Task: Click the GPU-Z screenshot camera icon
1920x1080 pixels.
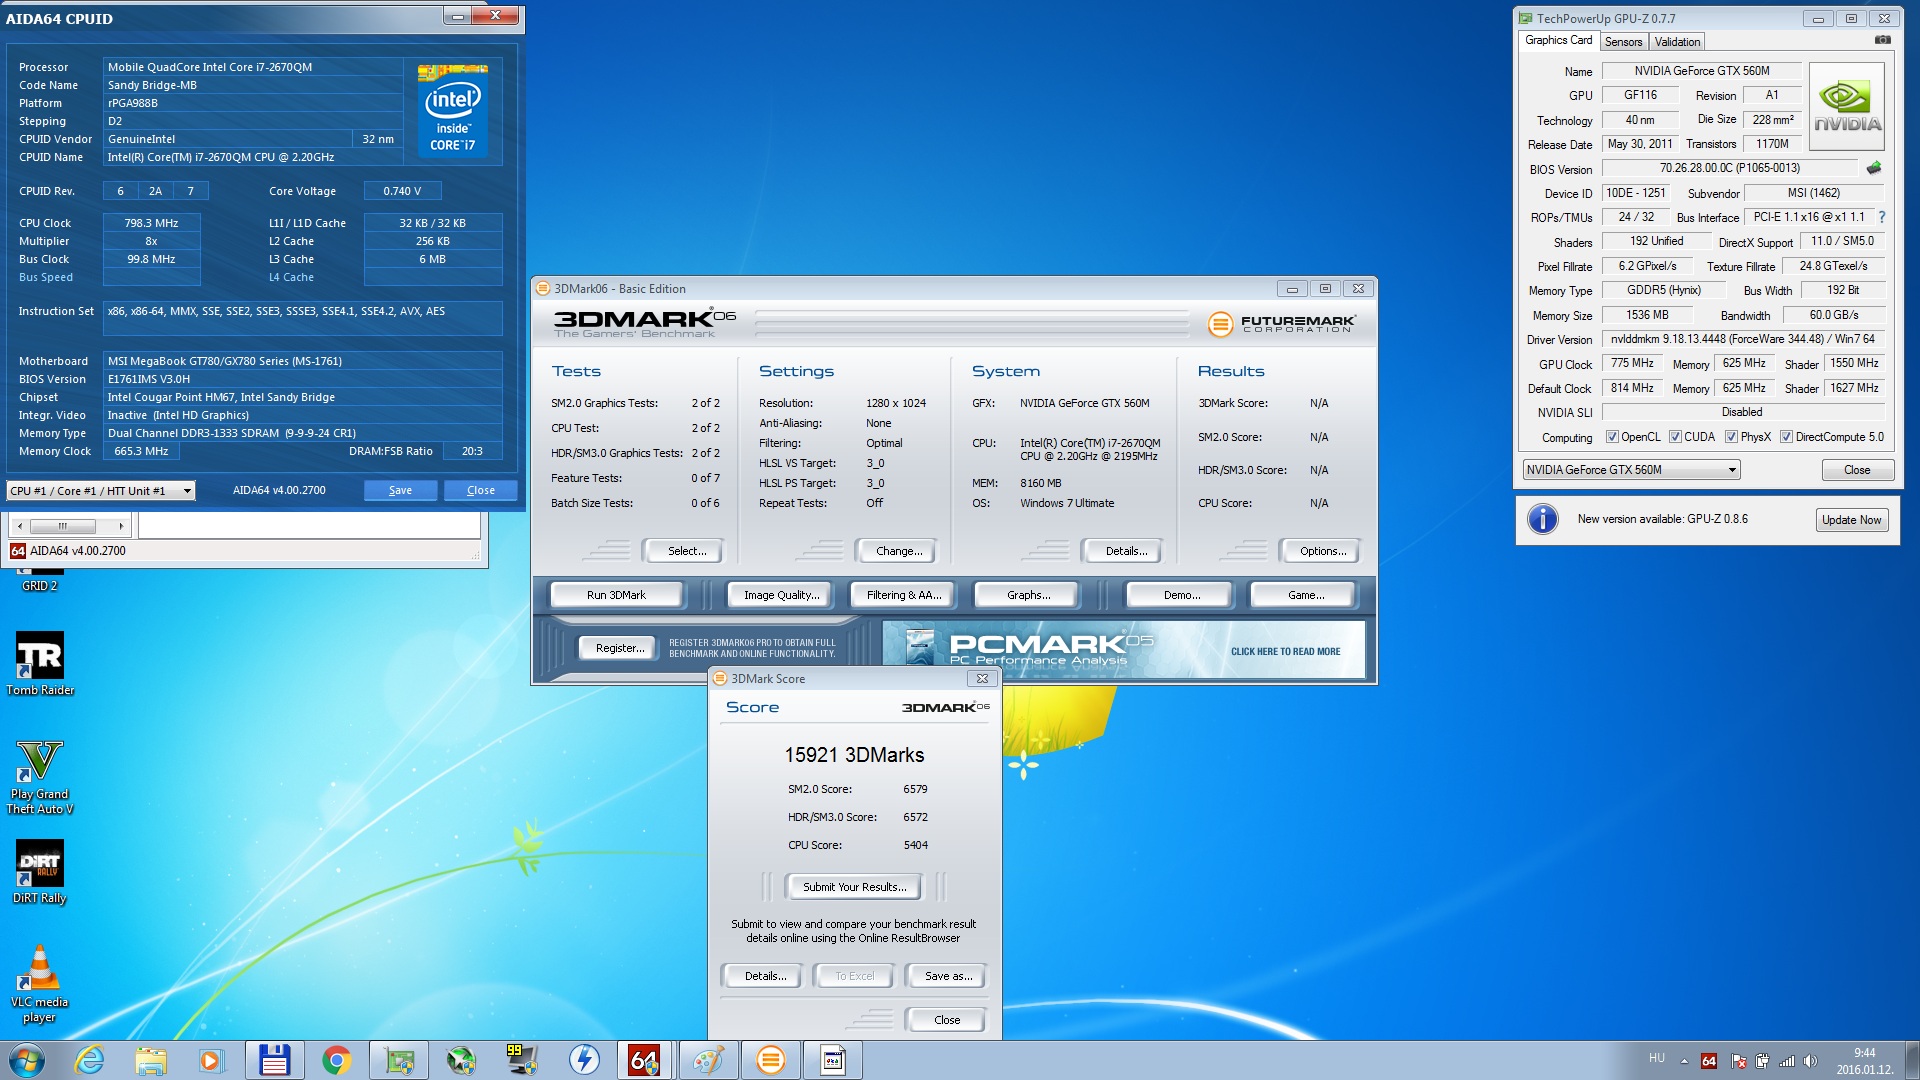Action: pyautogui.click(x=1882, y=40)
